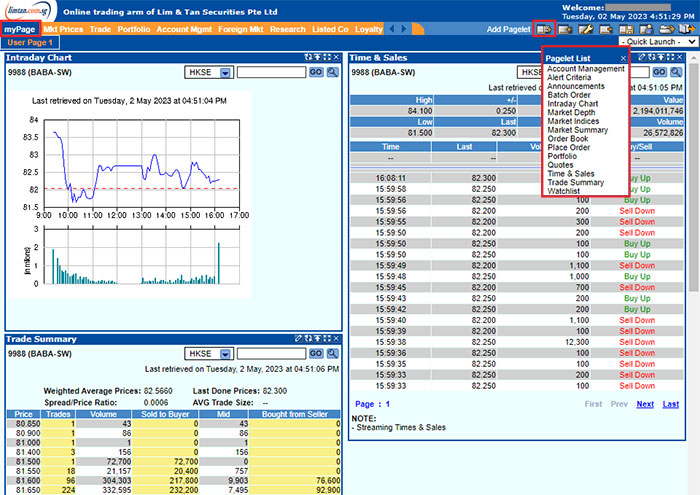
Task: Open the myPage tab
Action: point(20,29)
